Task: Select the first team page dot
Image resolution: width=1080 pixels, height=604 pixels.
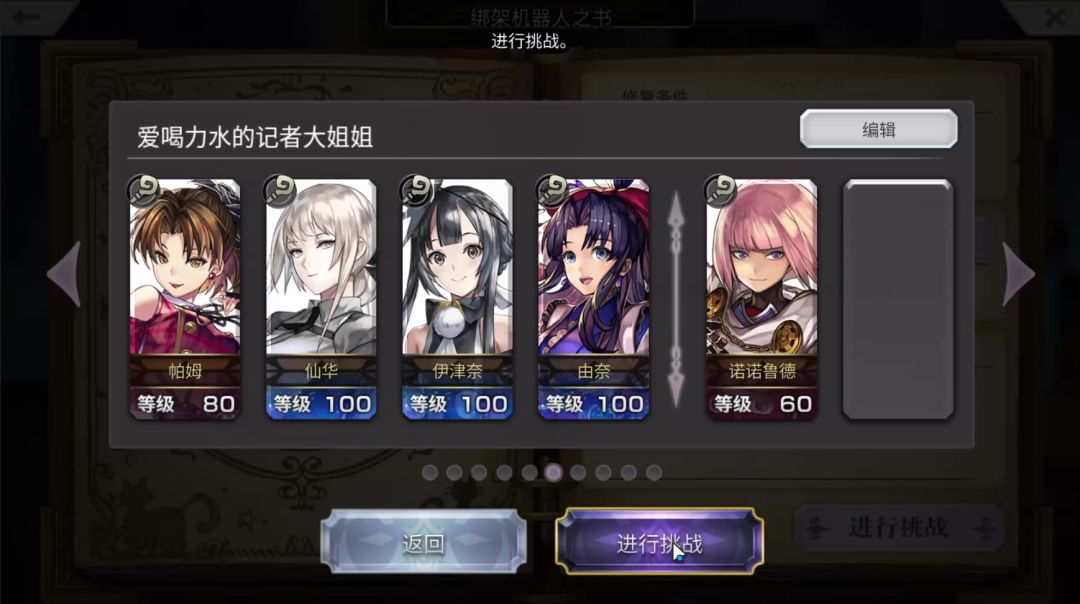Action: 430,472
